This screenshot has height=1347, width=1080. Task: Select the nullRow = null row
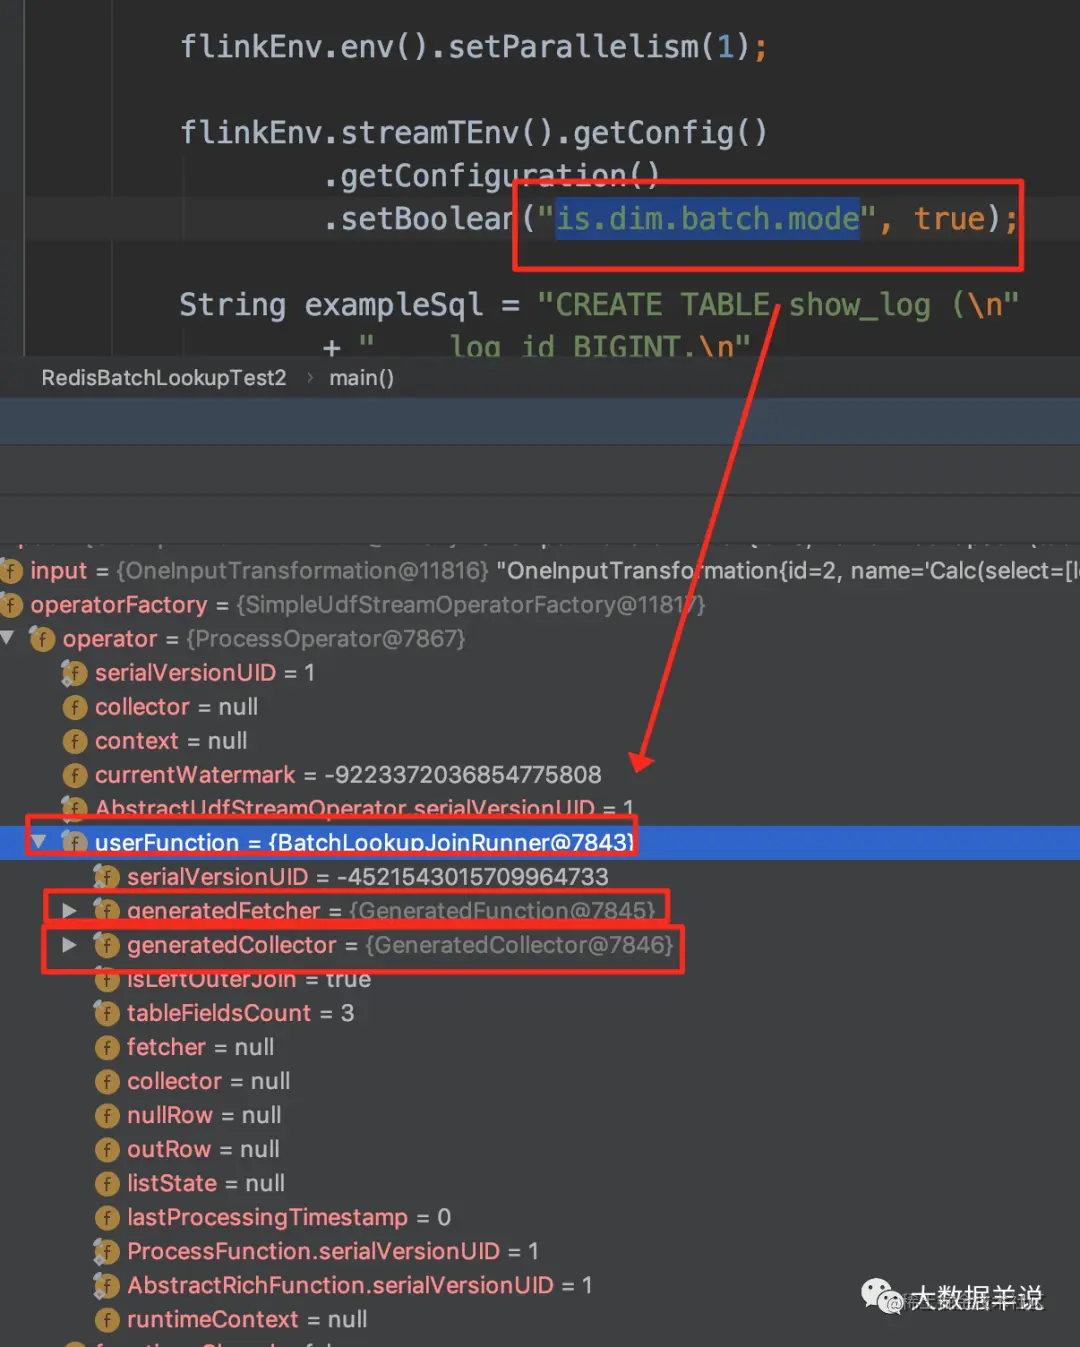(x=540, y=1115)
